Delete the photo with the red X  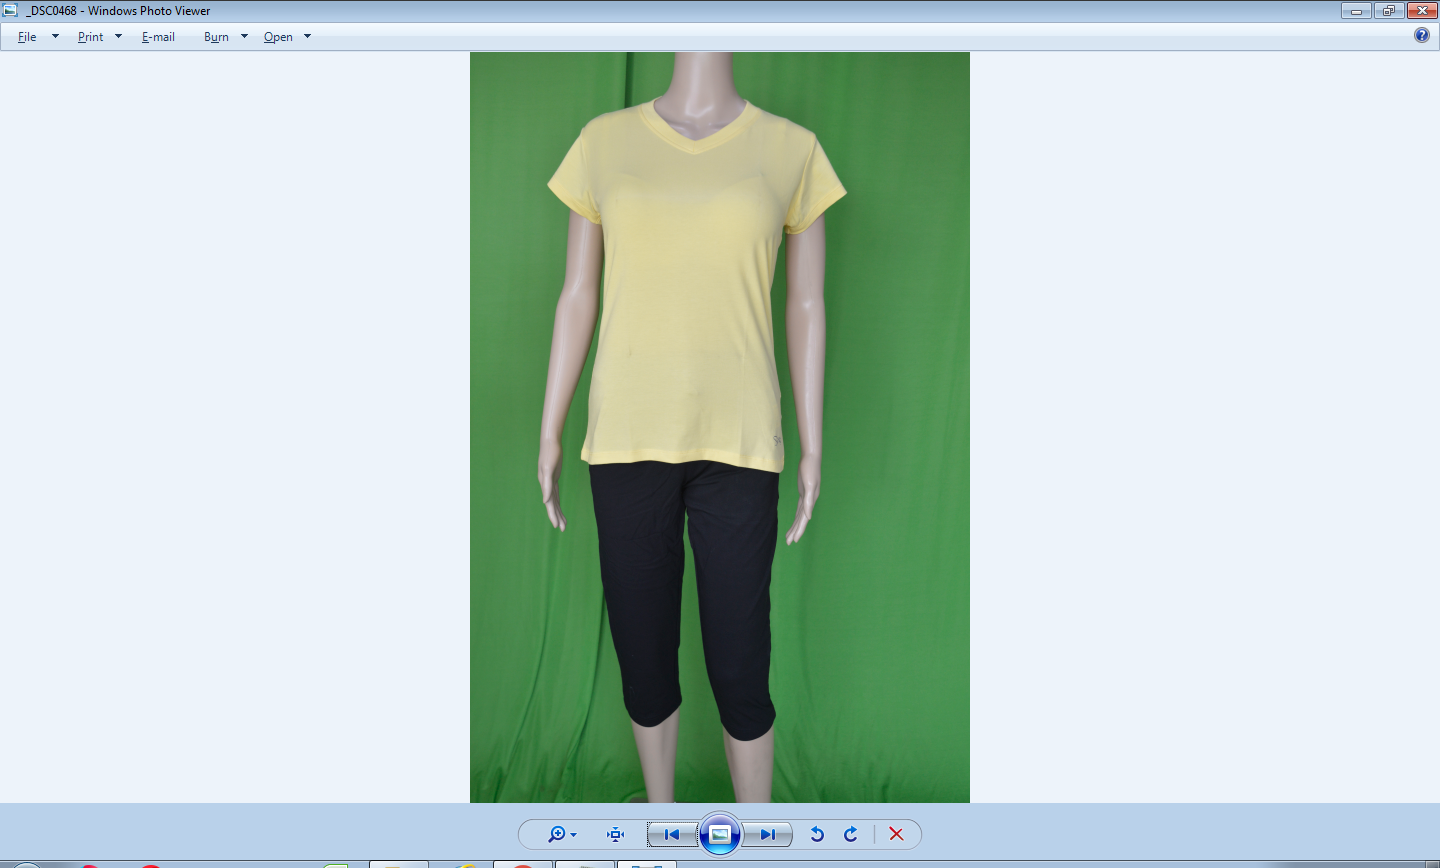(x=896, y=834)
